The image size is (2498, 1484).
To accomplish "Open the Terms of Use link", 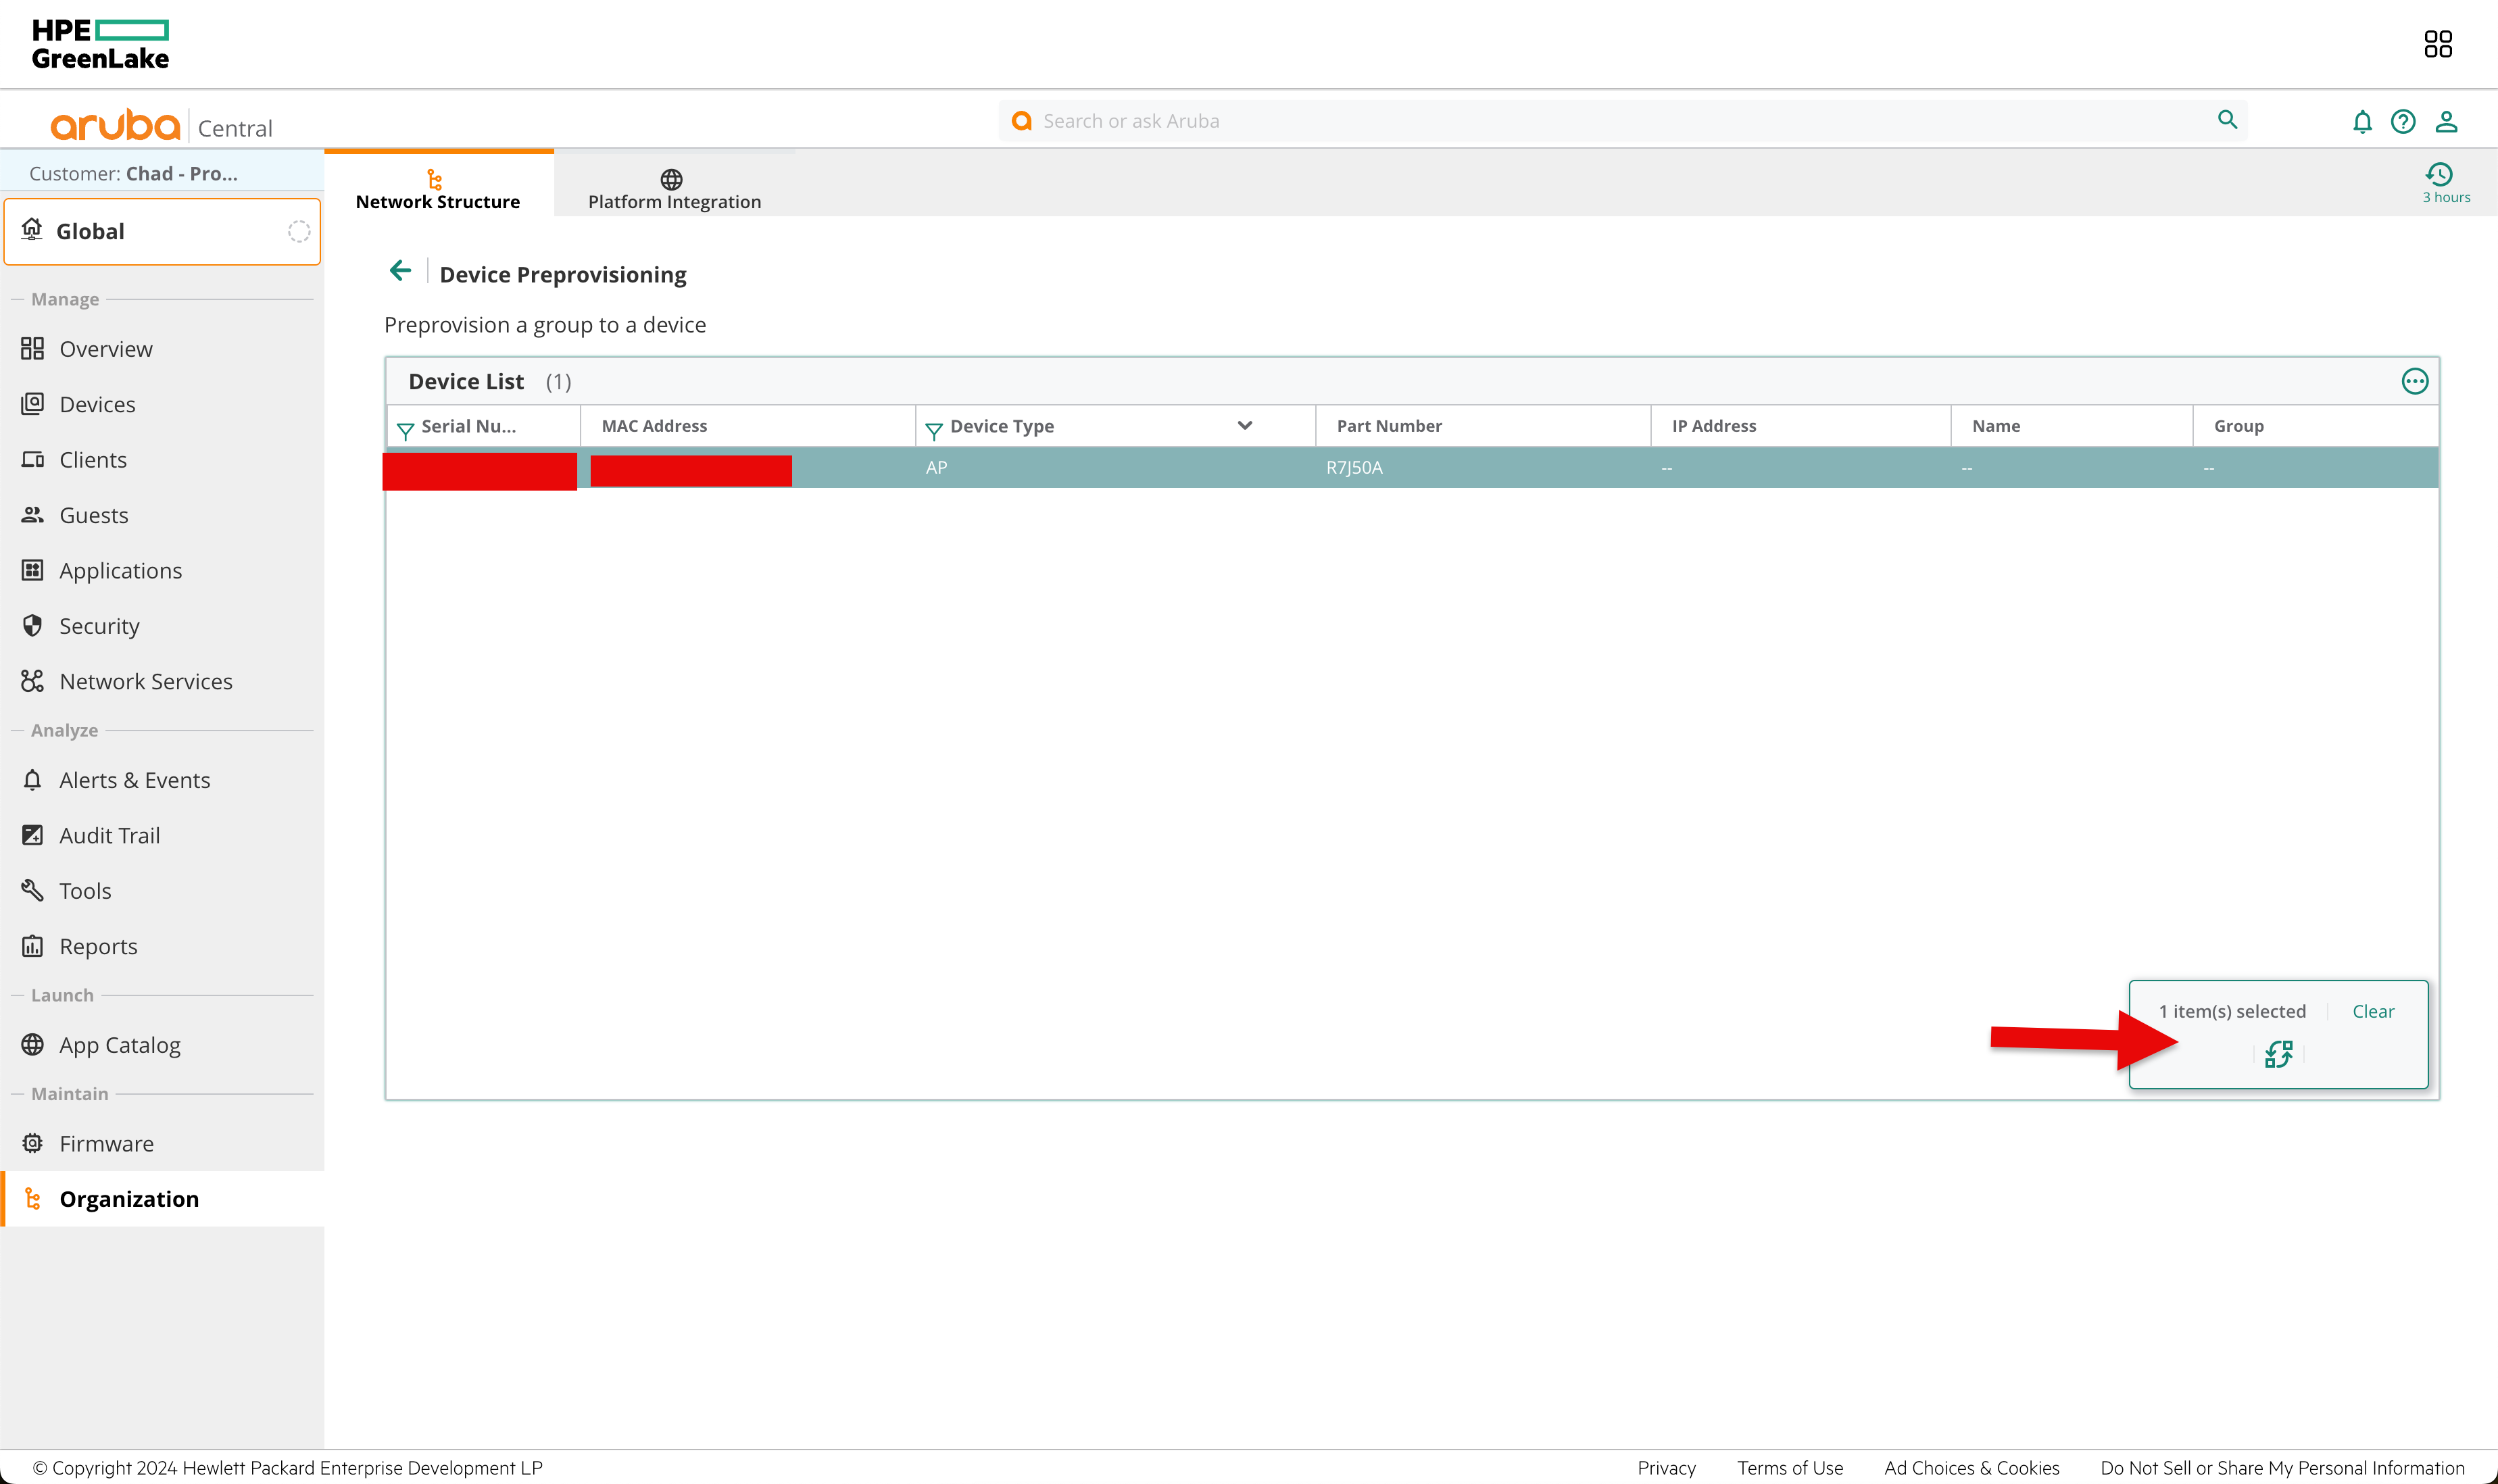I will [1789, 1467].
